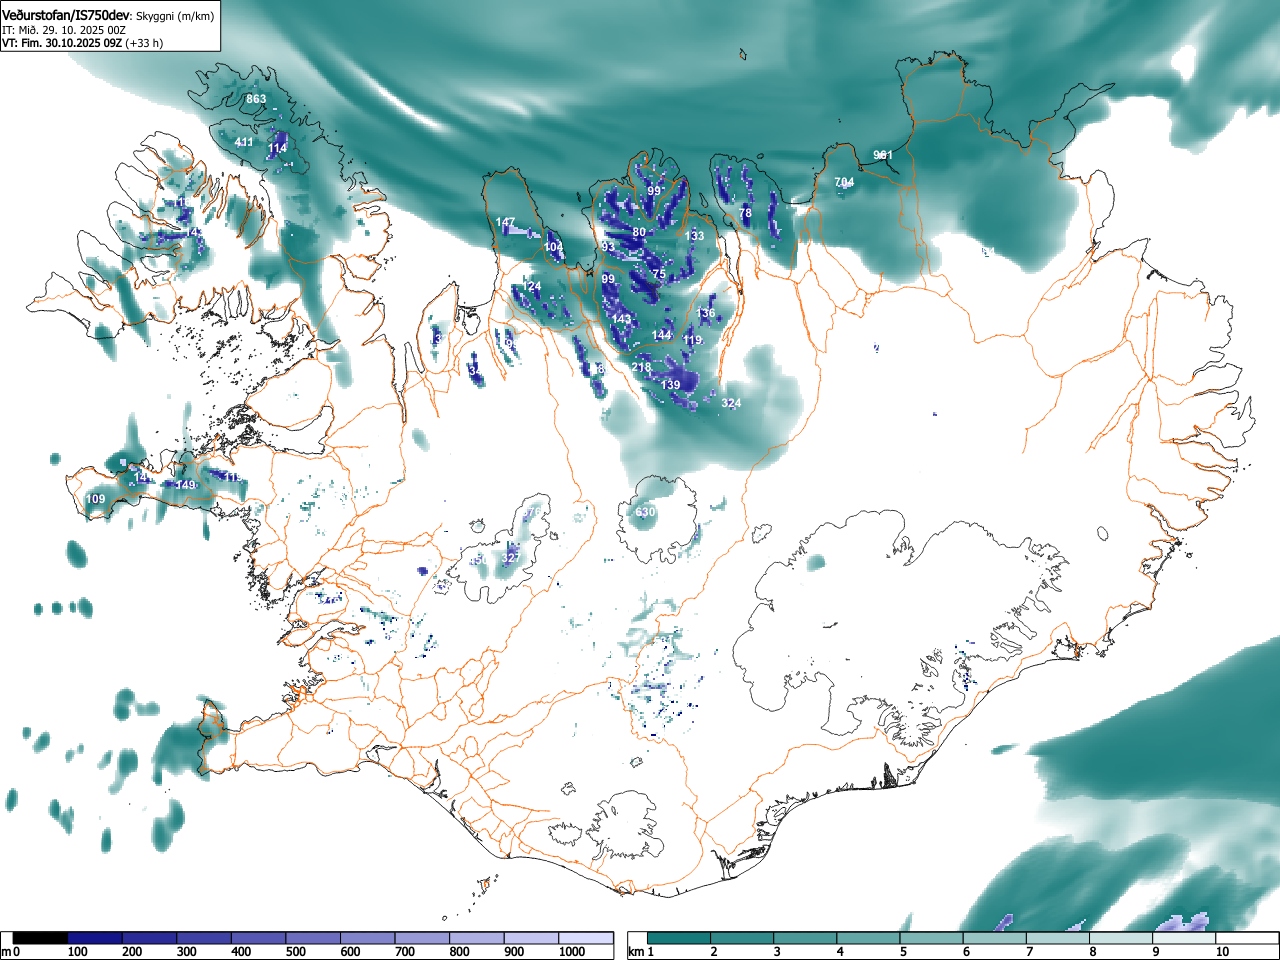Click the 75 visibility value on the map

pos(658,274)
